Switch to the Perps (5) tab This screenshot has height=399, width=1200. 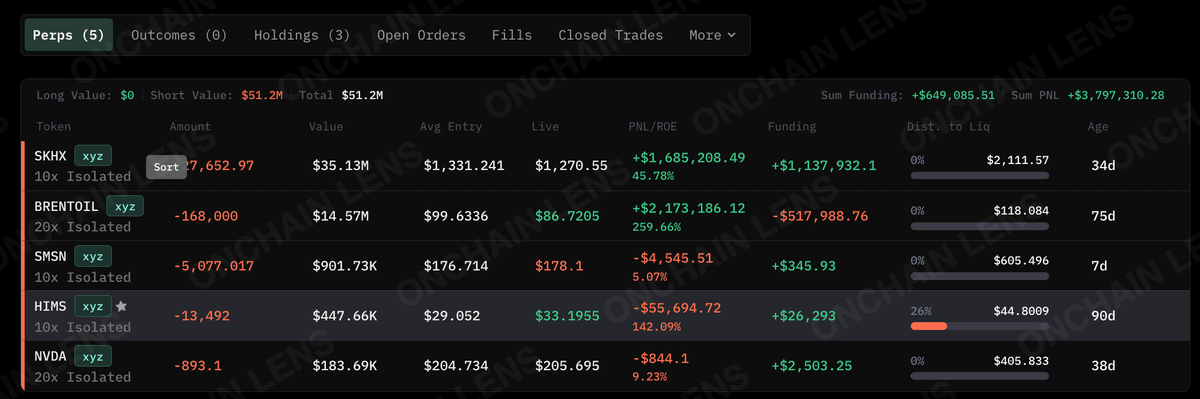click(x=68, y=35)
